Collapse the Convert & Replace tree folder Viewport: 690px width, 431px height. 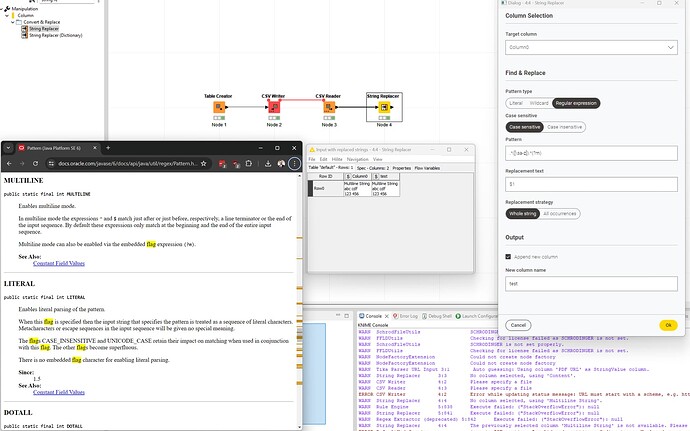20,23
